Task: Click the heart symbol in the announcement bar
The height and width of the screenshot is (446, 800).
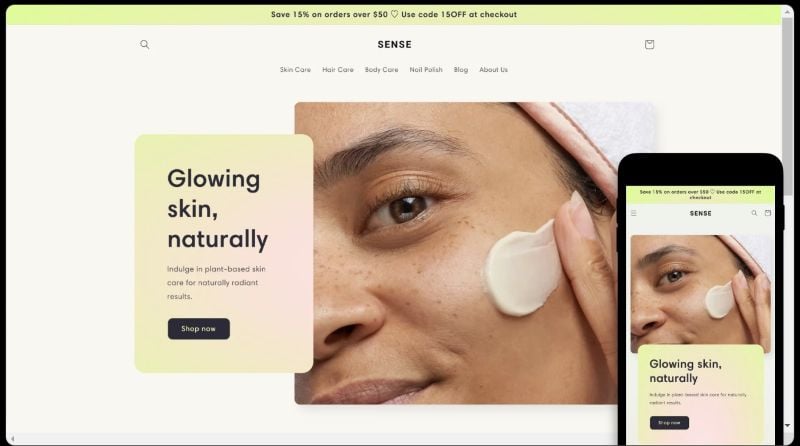Action: [394, 14]
